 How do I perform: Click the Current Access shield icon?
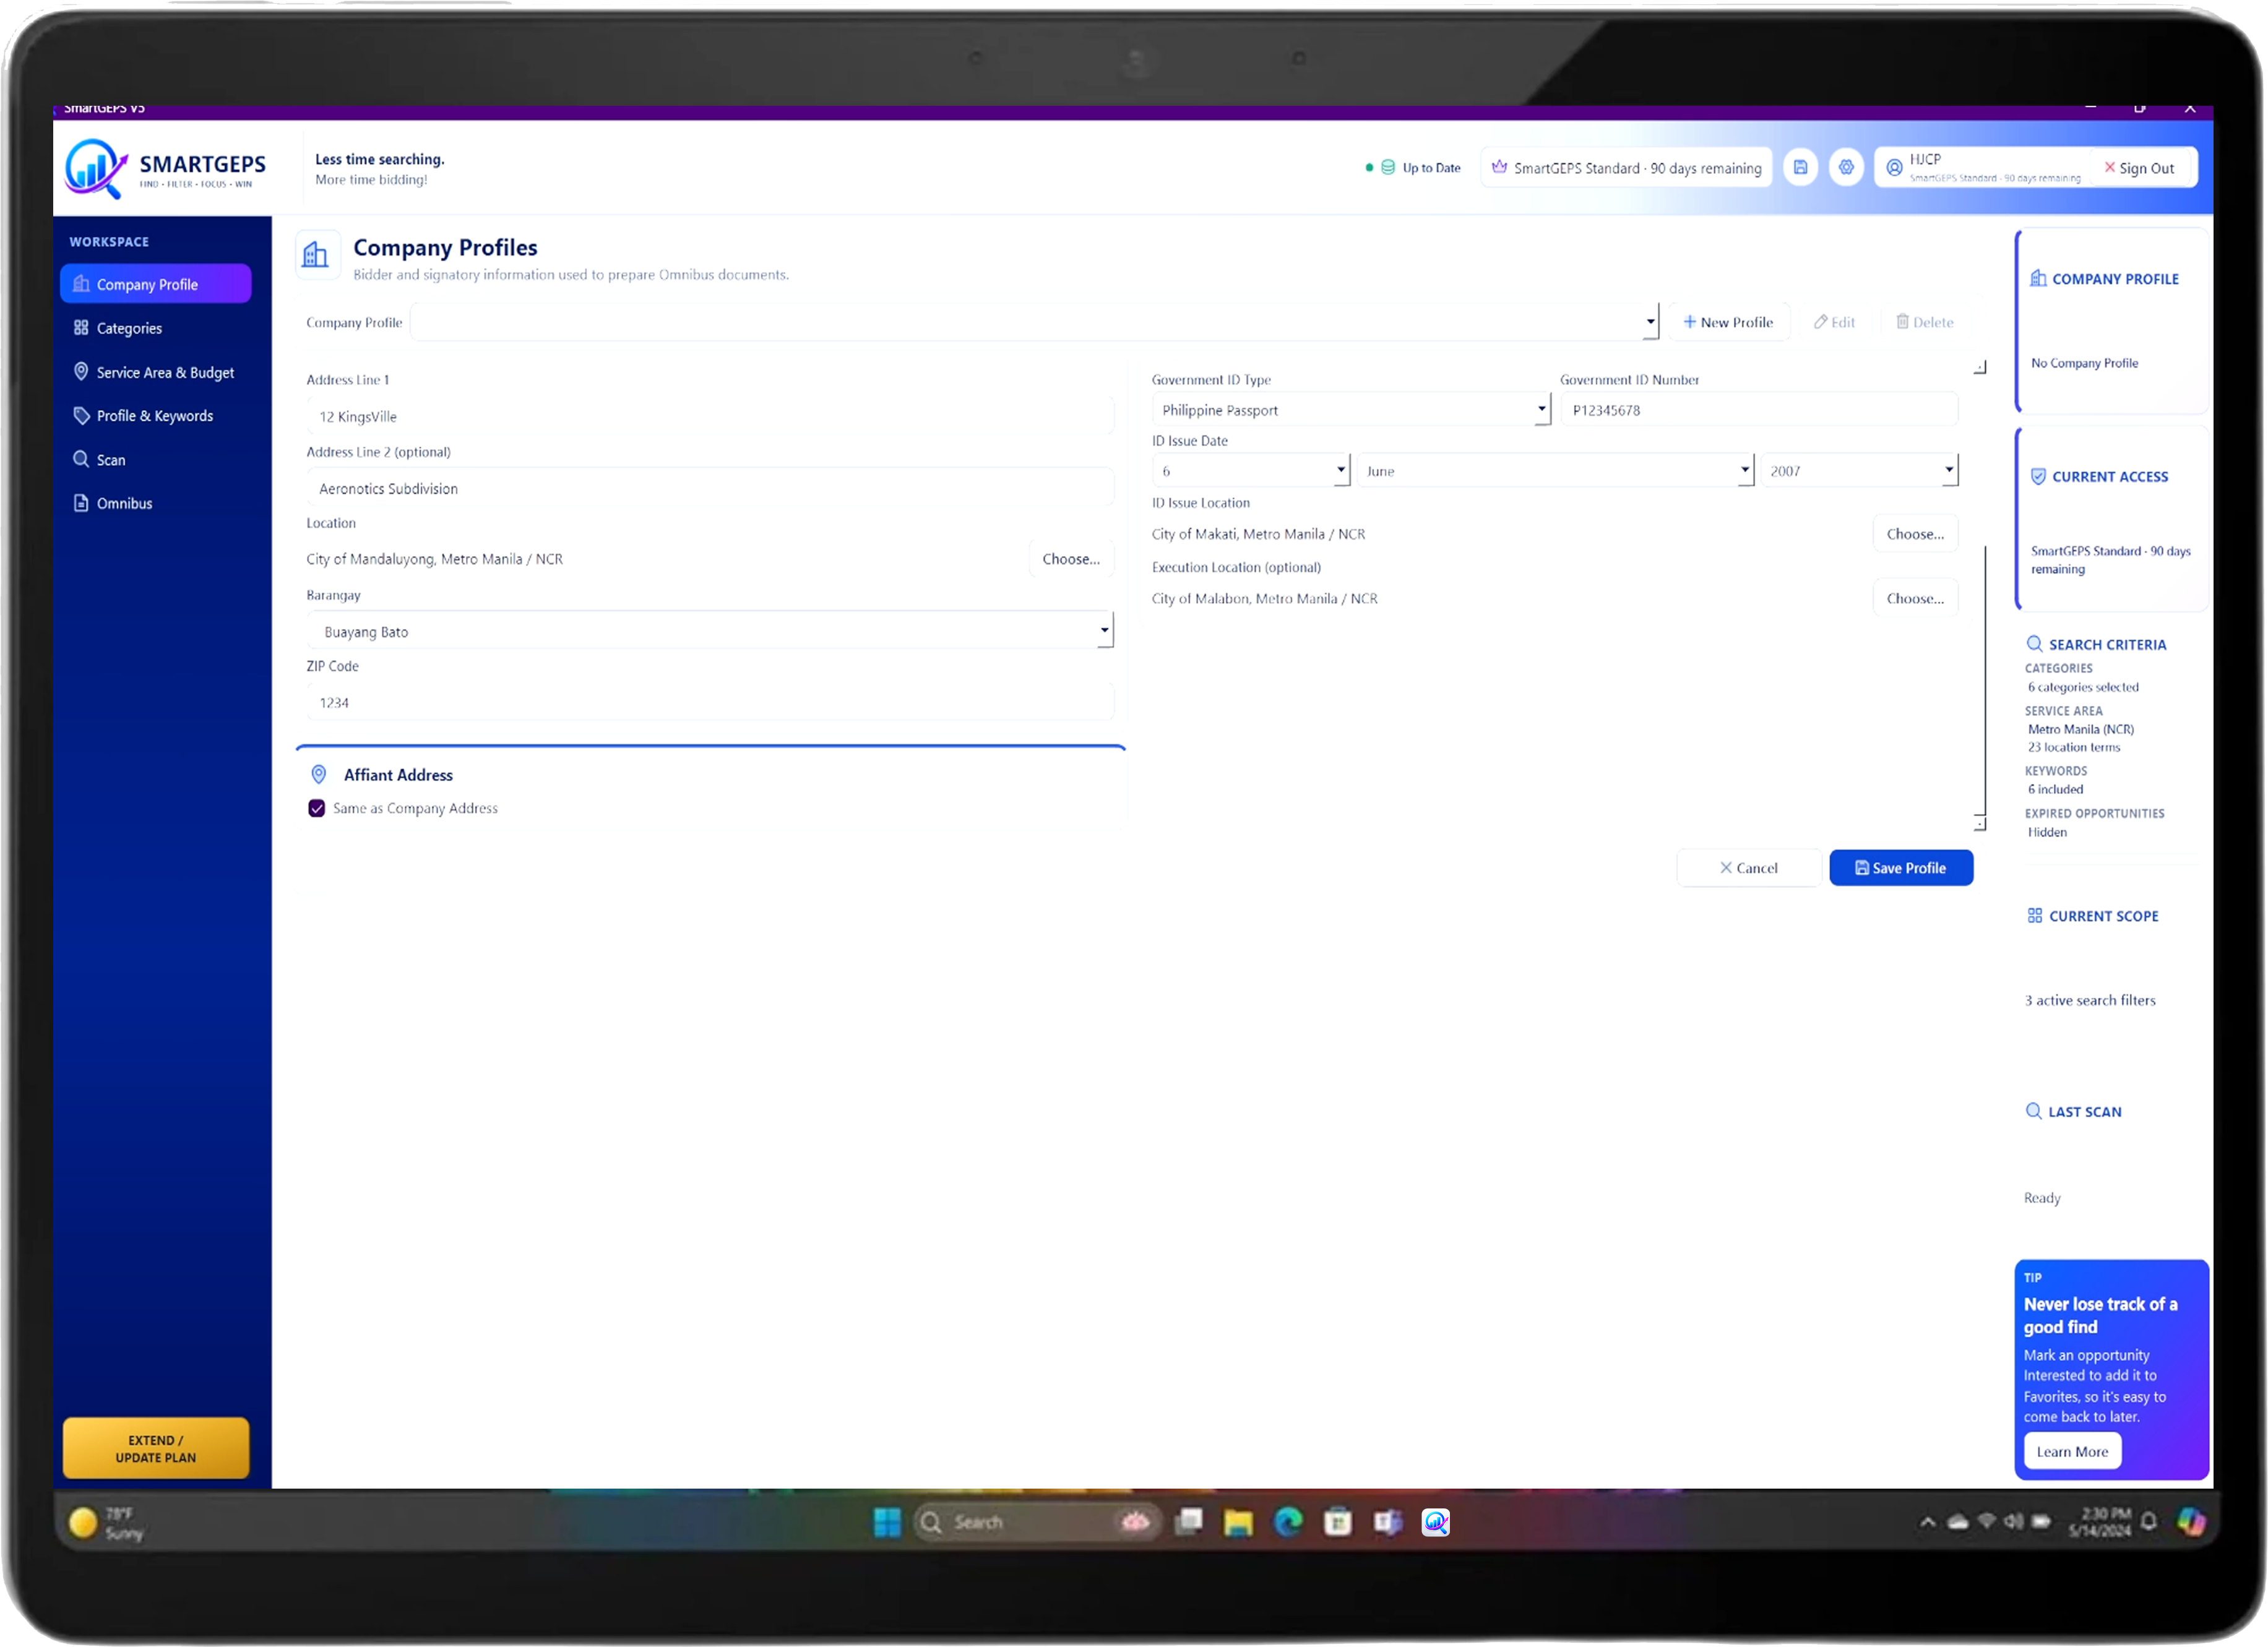tap(2038, 477)
